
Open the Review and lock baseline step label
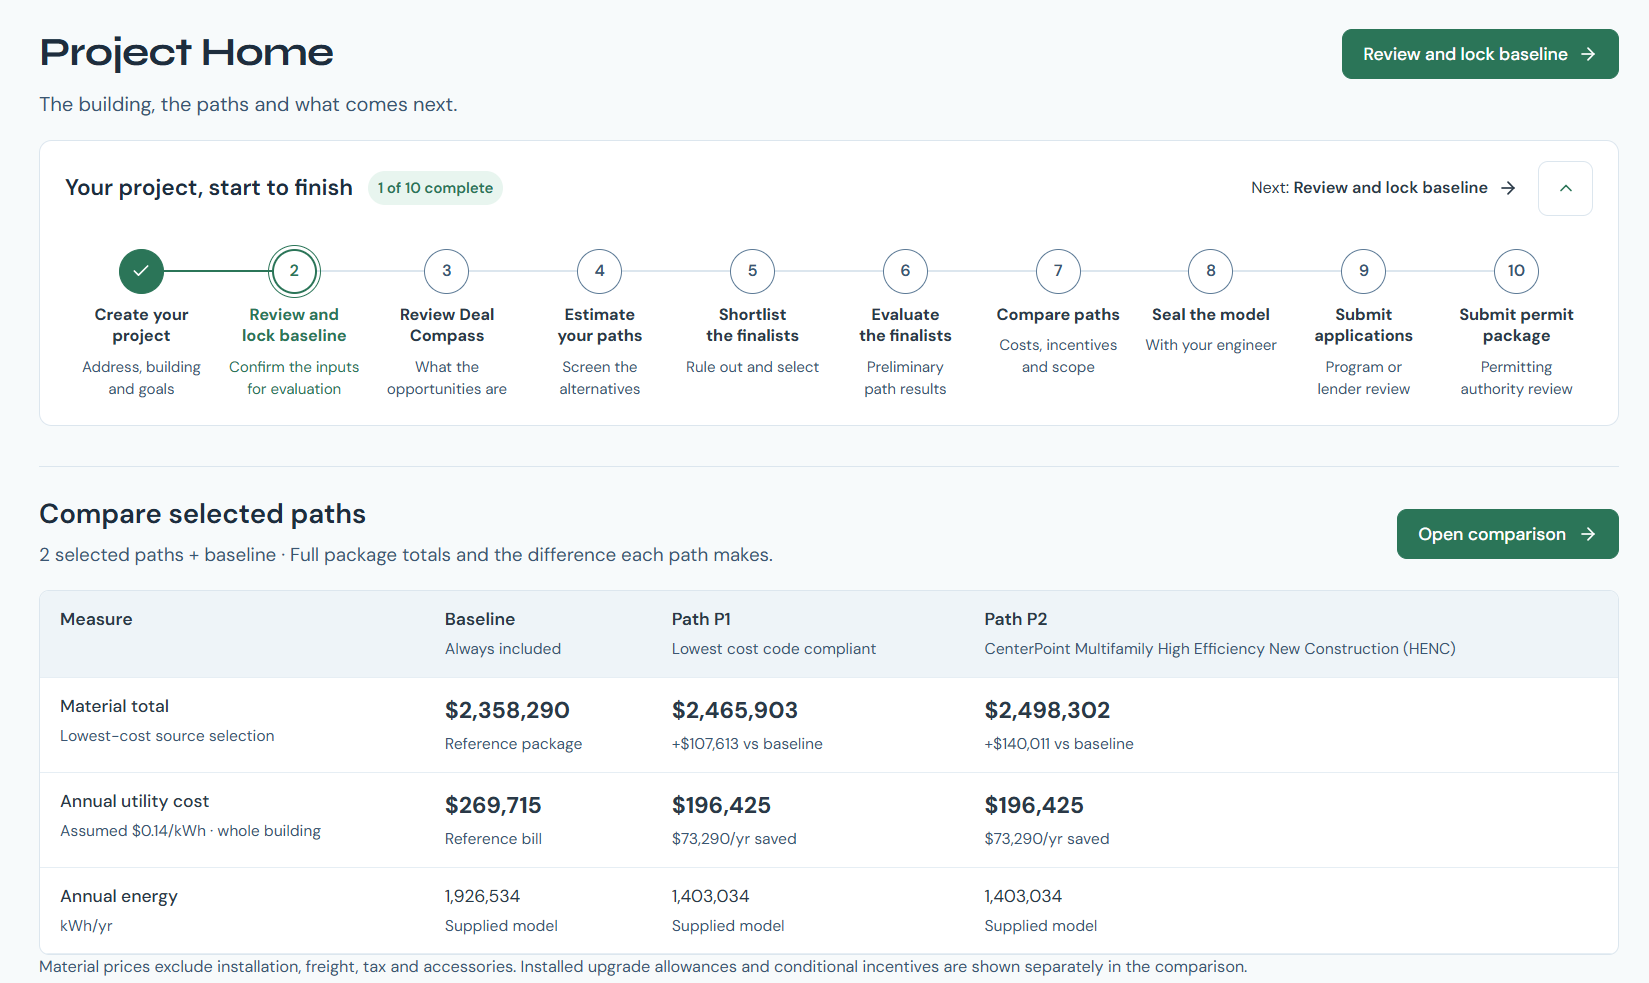point(294,325)
